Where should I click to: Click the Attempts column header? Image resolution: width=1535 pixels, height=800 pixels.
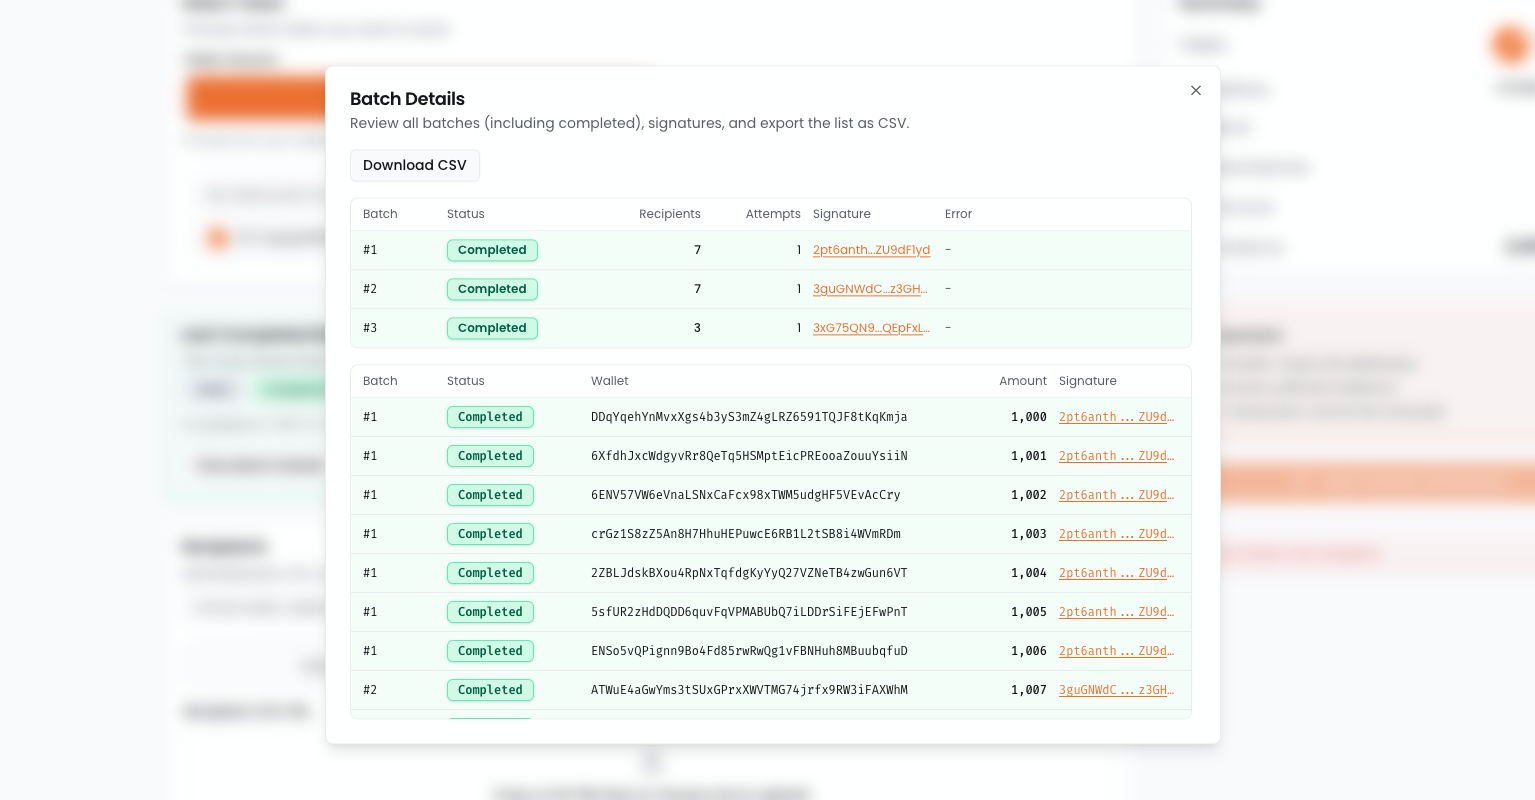click(x=772, y=214)
